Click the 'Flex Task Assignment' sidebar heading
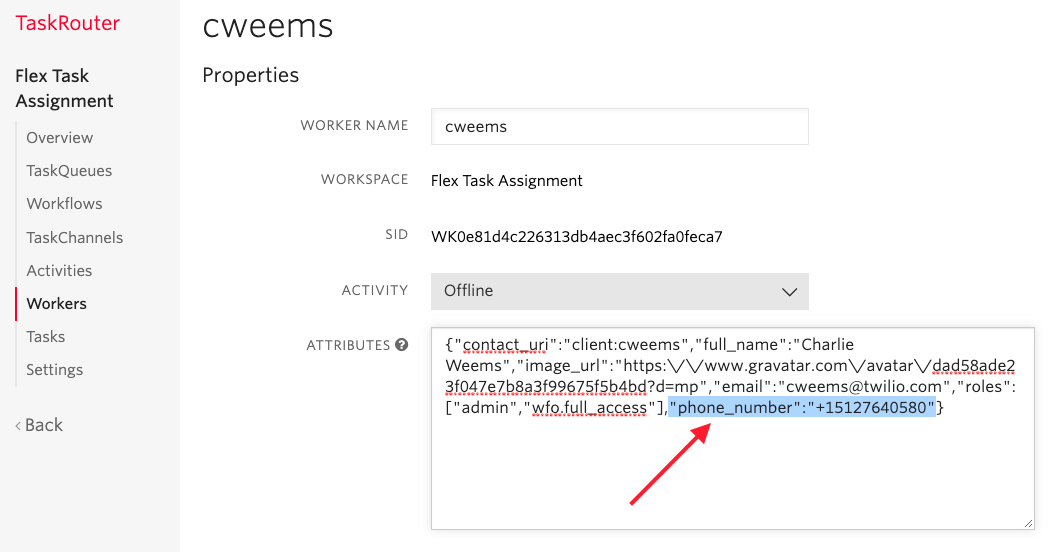The height and width of the screenshot is (552, 1058). coord(64,88)
